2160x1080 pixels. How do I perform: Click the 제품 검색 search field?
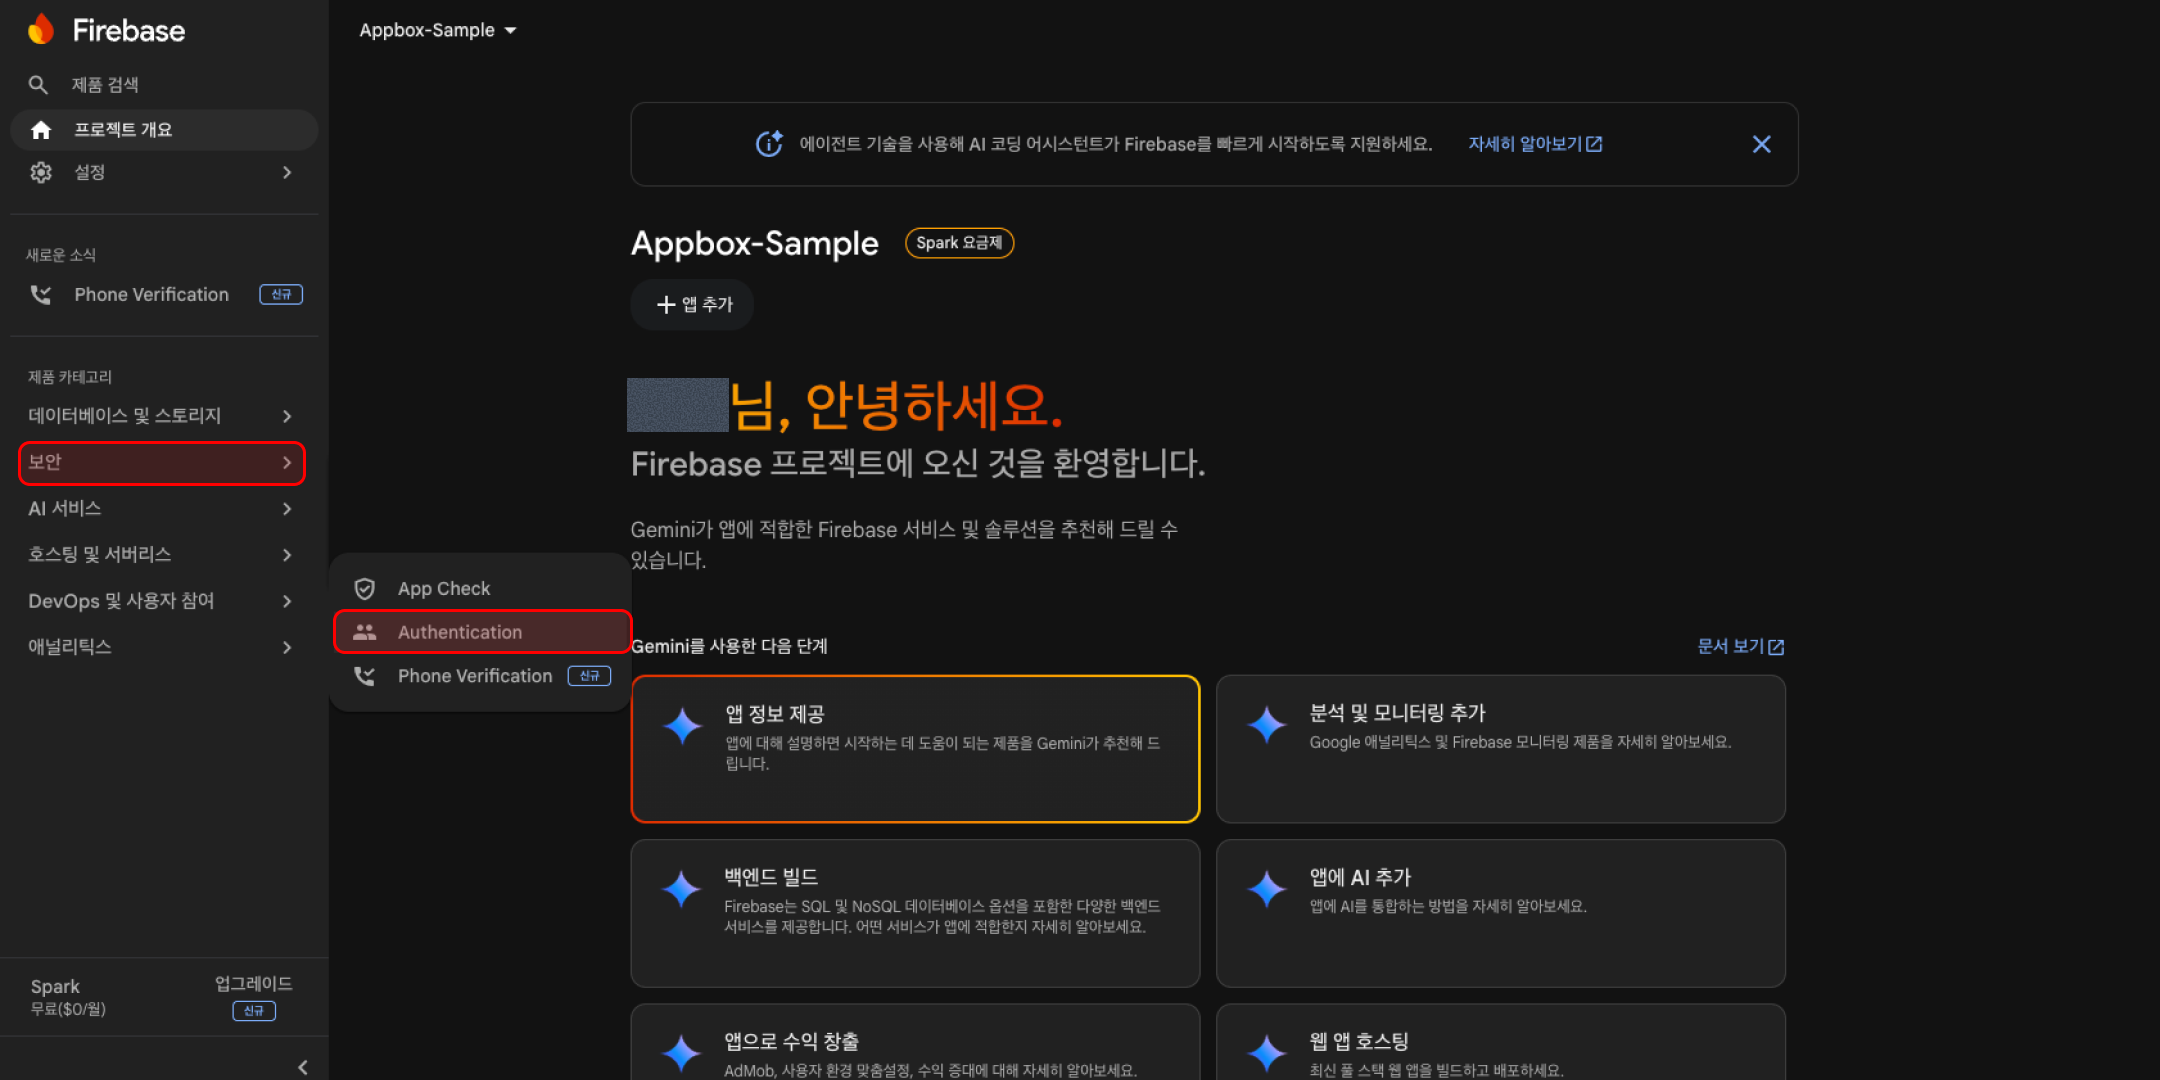click(164, 85)
